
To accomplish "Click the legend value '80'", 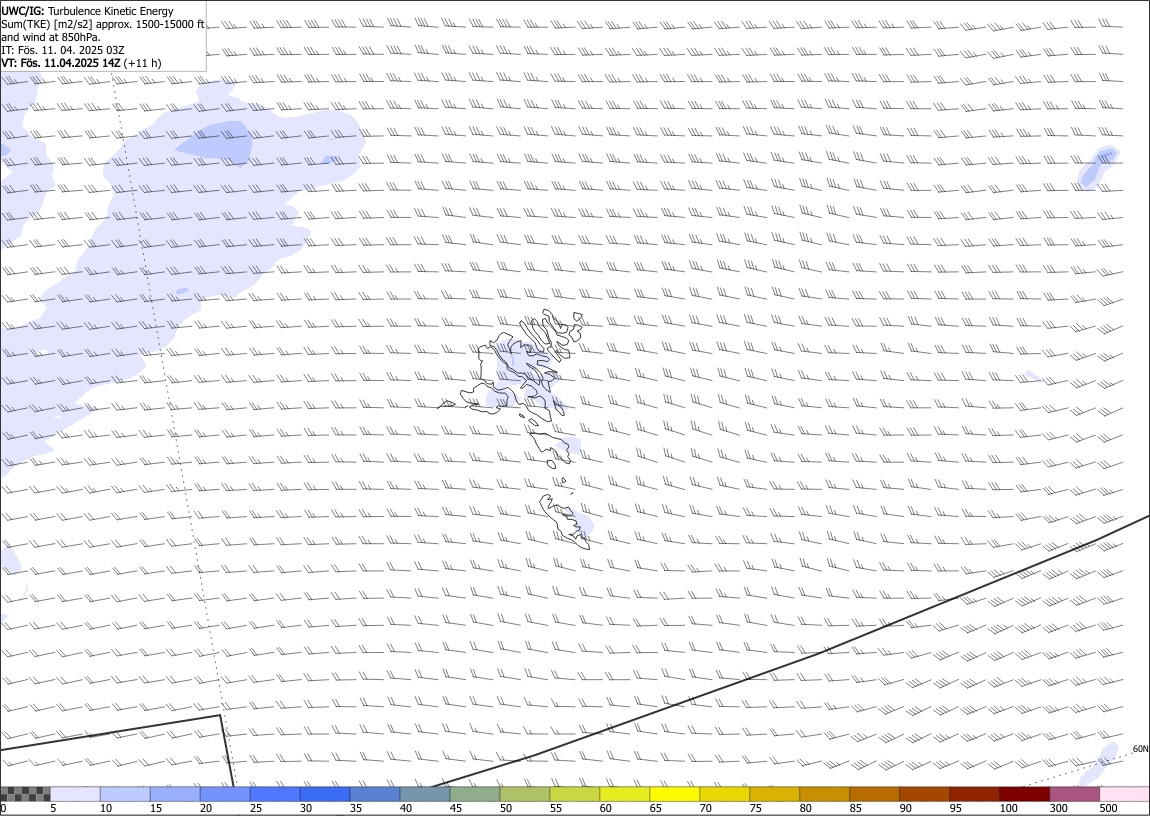I will pos(805,808).
